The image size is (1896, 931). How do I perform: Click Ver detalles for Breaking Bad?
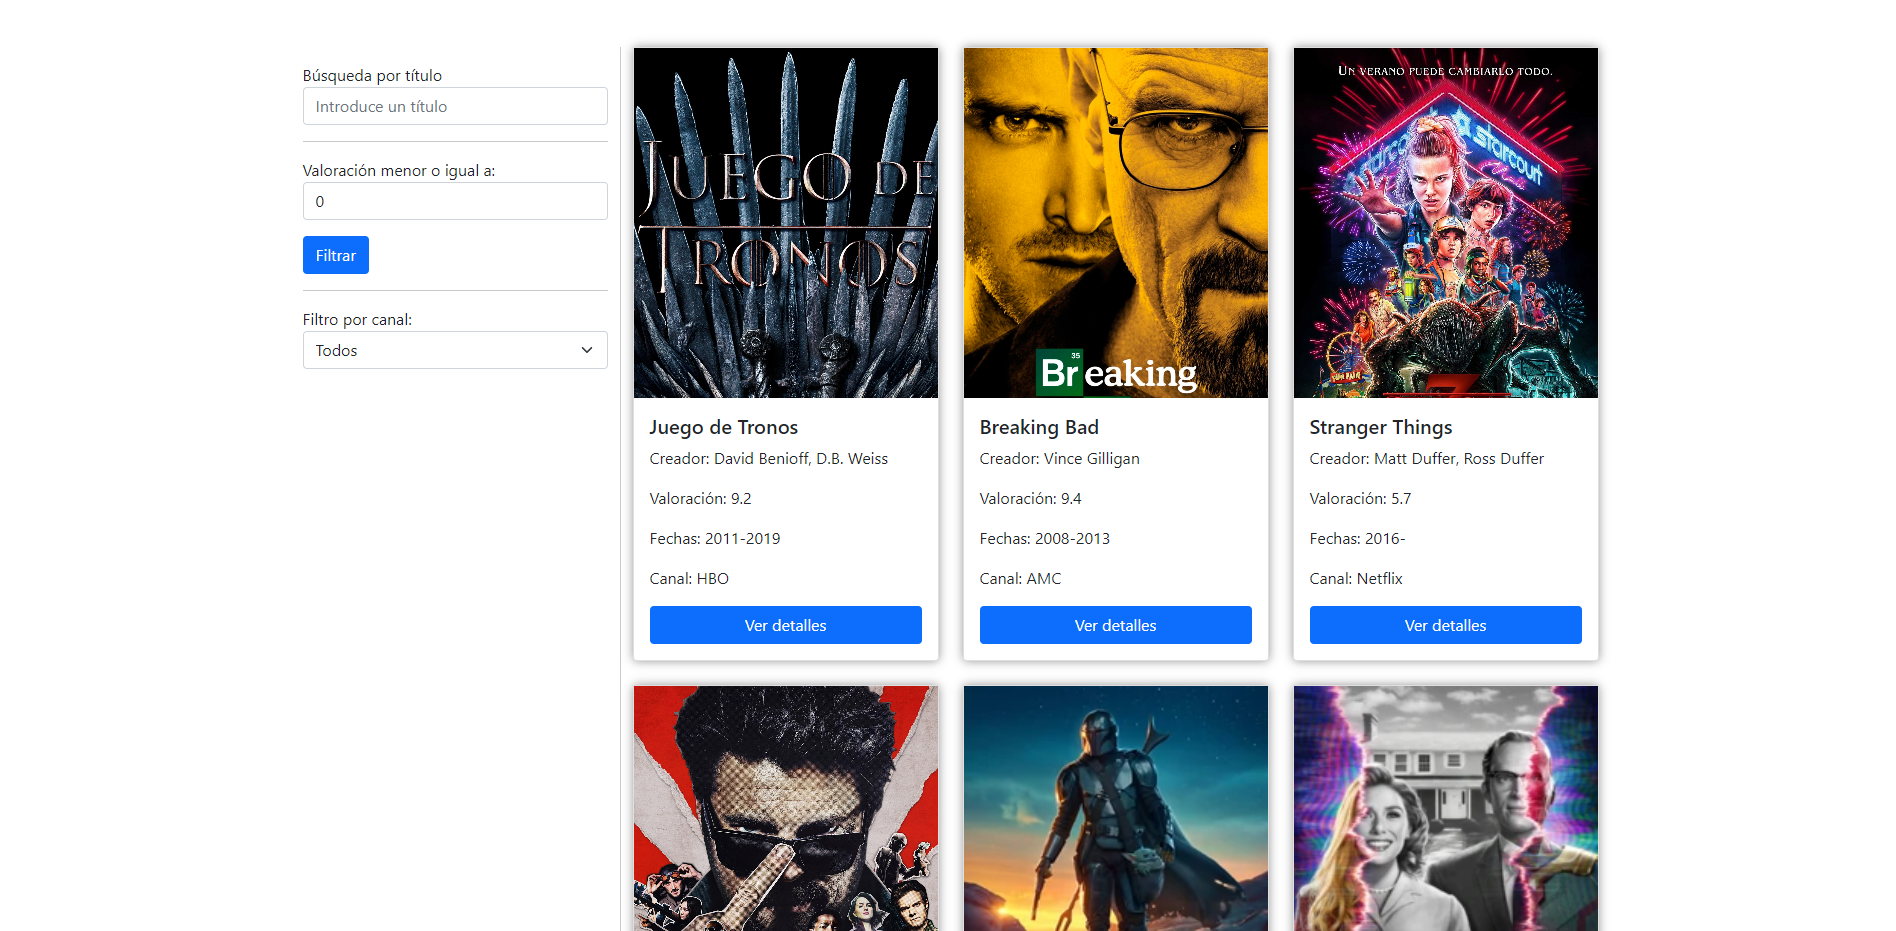pyautogui.click(x=1116, y=625)
